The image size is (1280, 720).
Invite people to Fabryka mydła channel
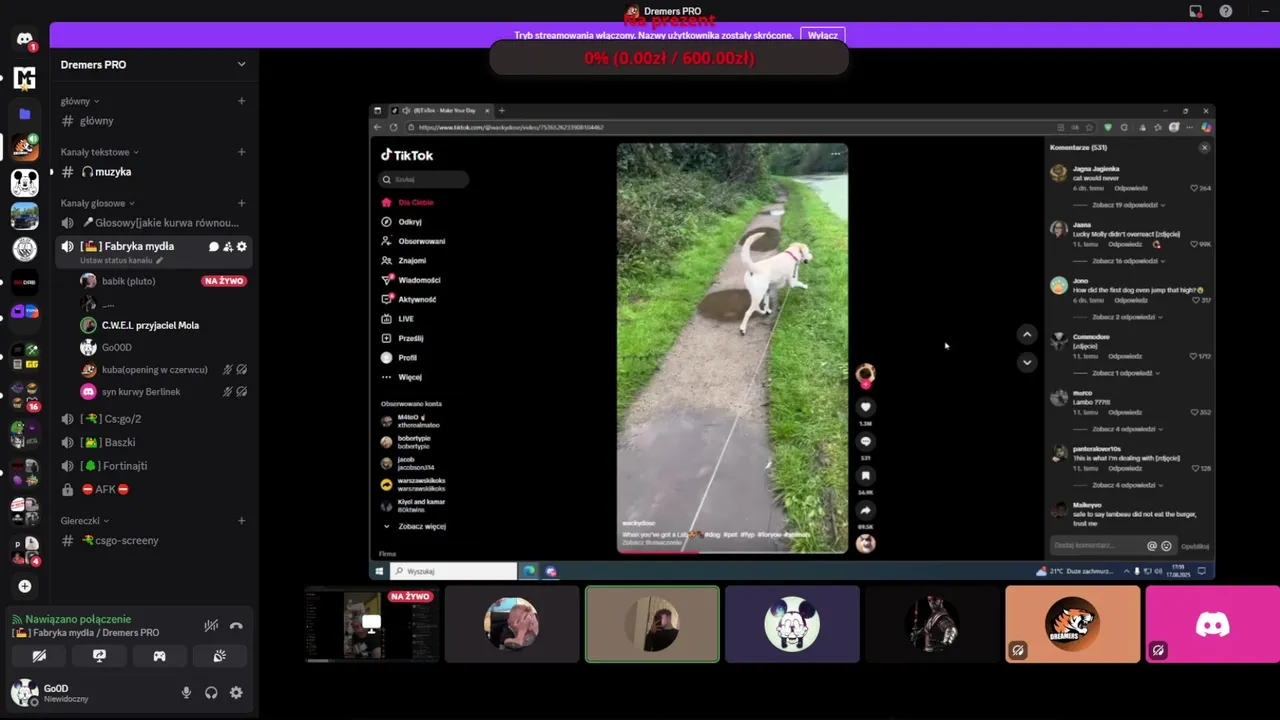227,246
